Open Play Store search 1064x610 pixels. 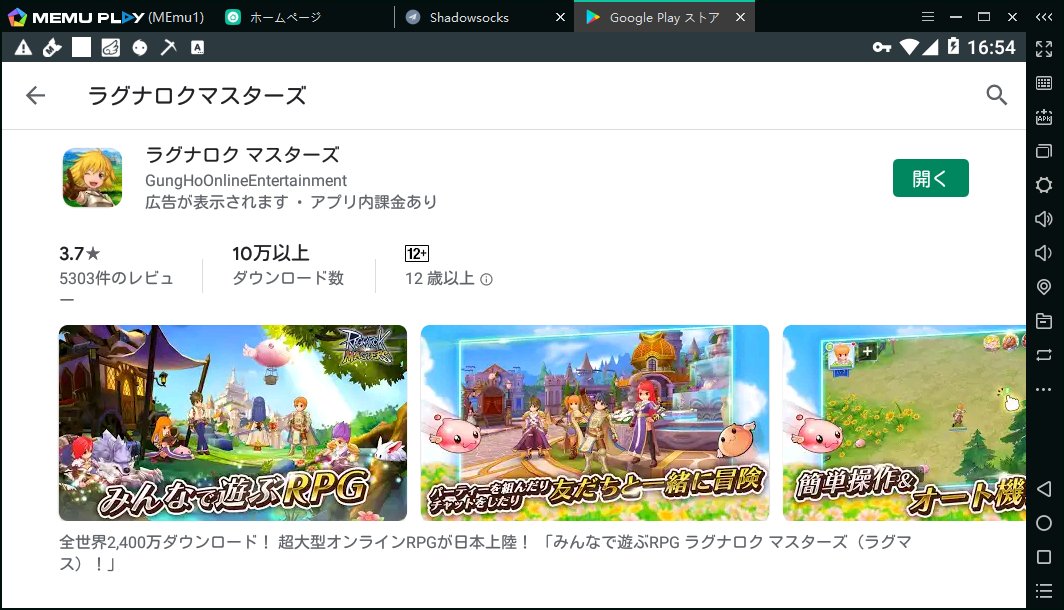[x=996, y=95]
